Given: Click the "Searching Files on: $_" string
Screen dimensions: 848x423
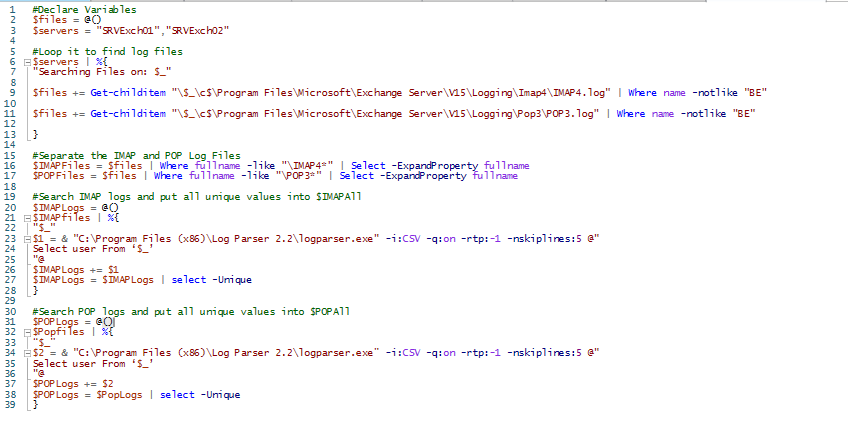Looking at the screenshot, I should pos(88,72).
